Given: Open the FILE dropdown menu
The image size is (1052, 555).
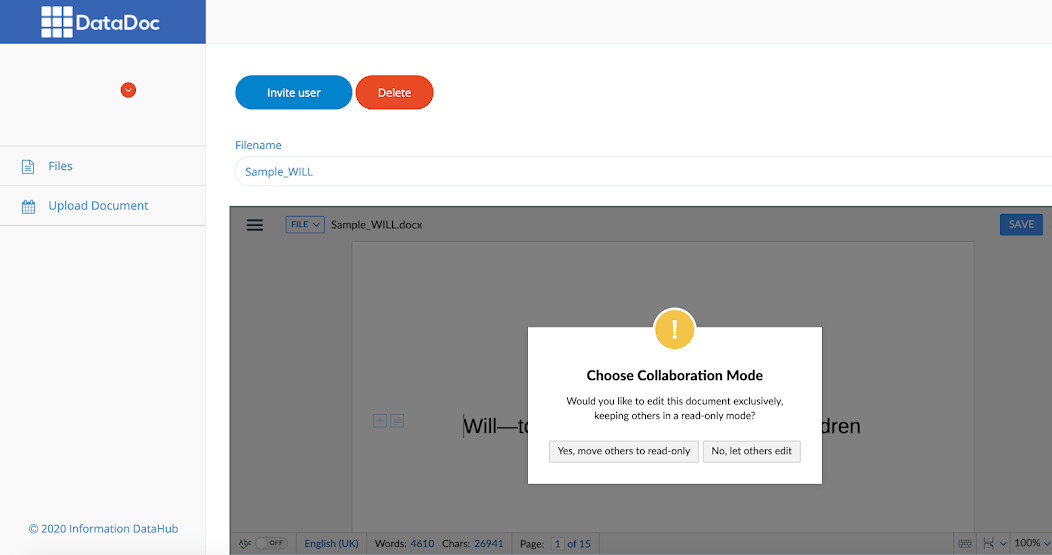Looking at the screenshot, I should (305, 225).
